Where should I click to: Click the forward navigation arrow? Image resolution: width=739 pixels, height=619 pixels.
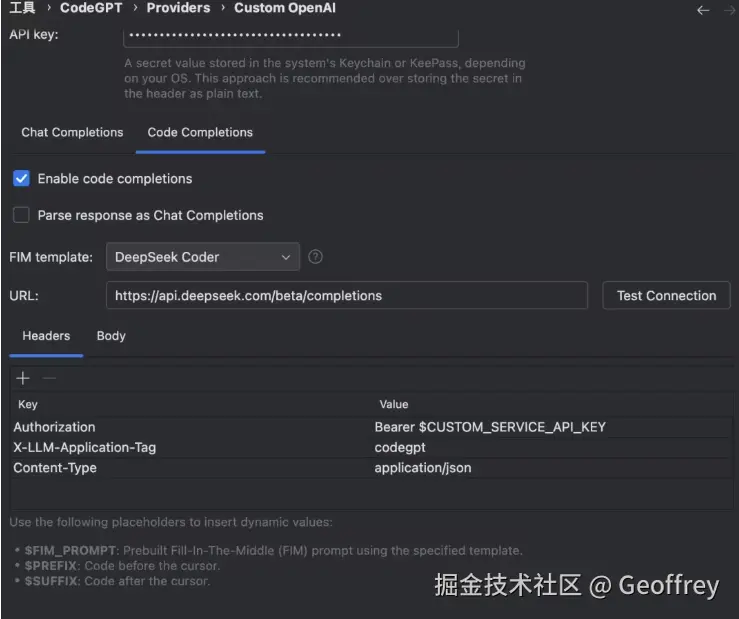tap(731, 10)
